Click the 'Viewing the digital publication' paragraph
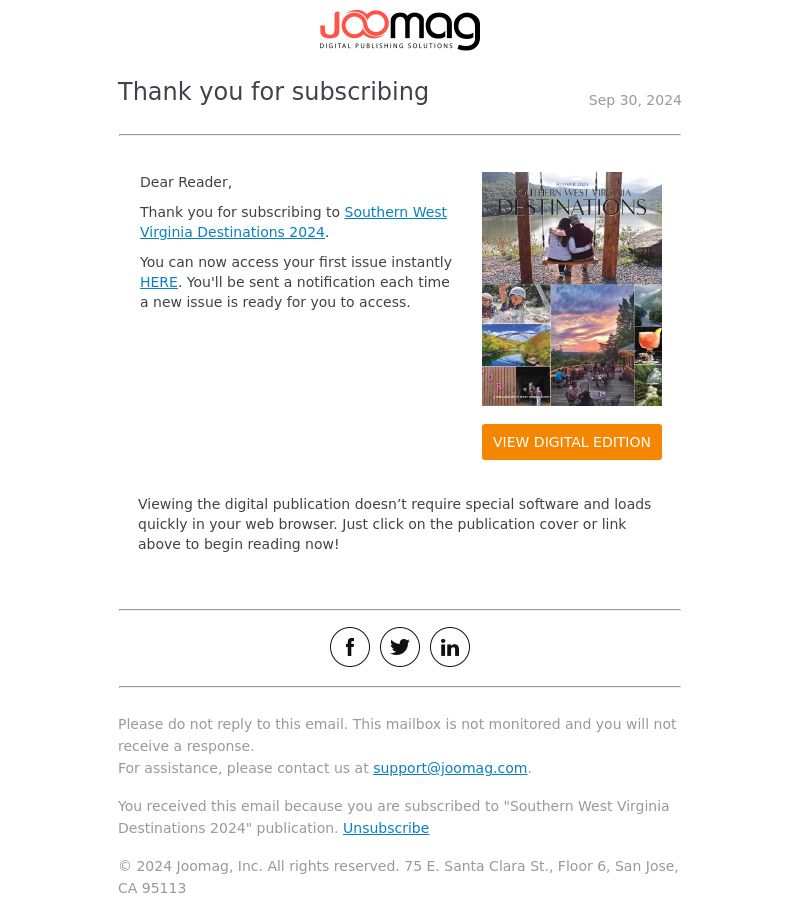The image size is (800, 924). click(x=394, y=524)
